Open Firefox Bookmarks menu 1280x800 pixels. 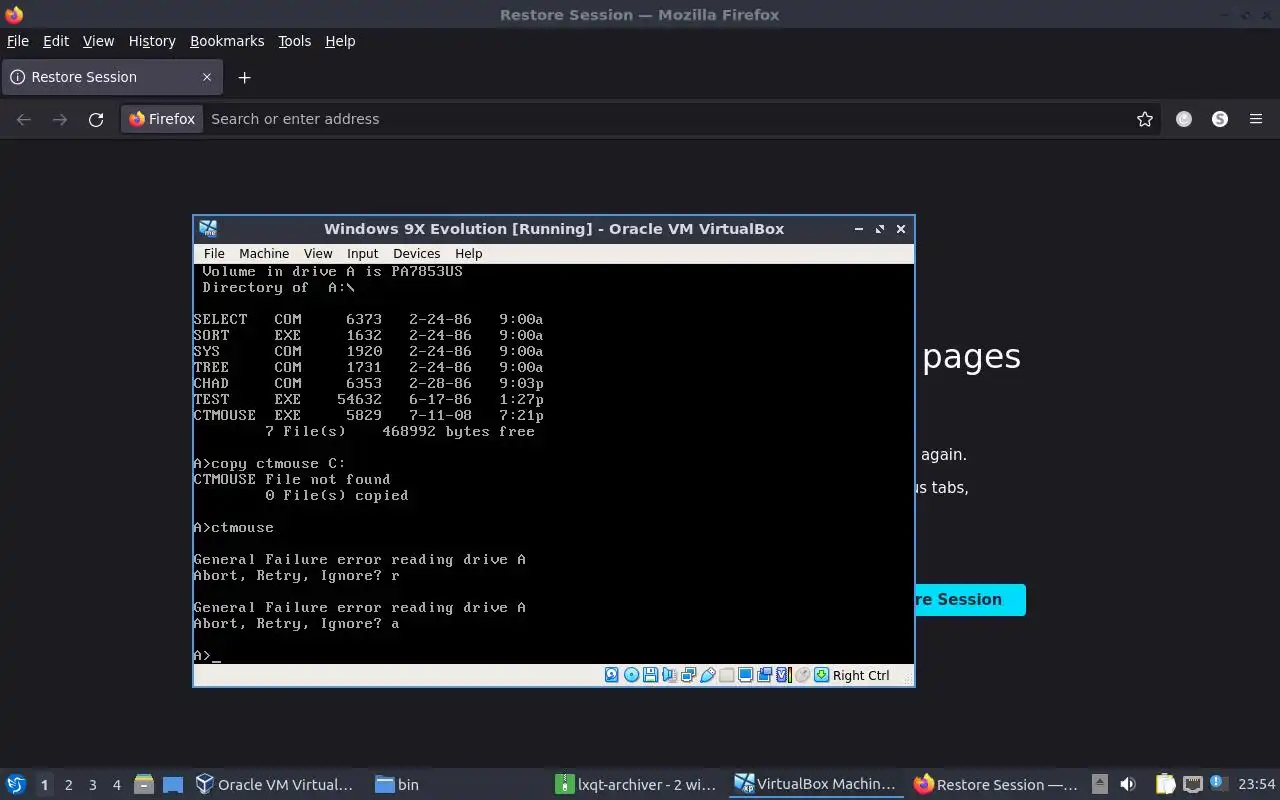click(227, 41)
